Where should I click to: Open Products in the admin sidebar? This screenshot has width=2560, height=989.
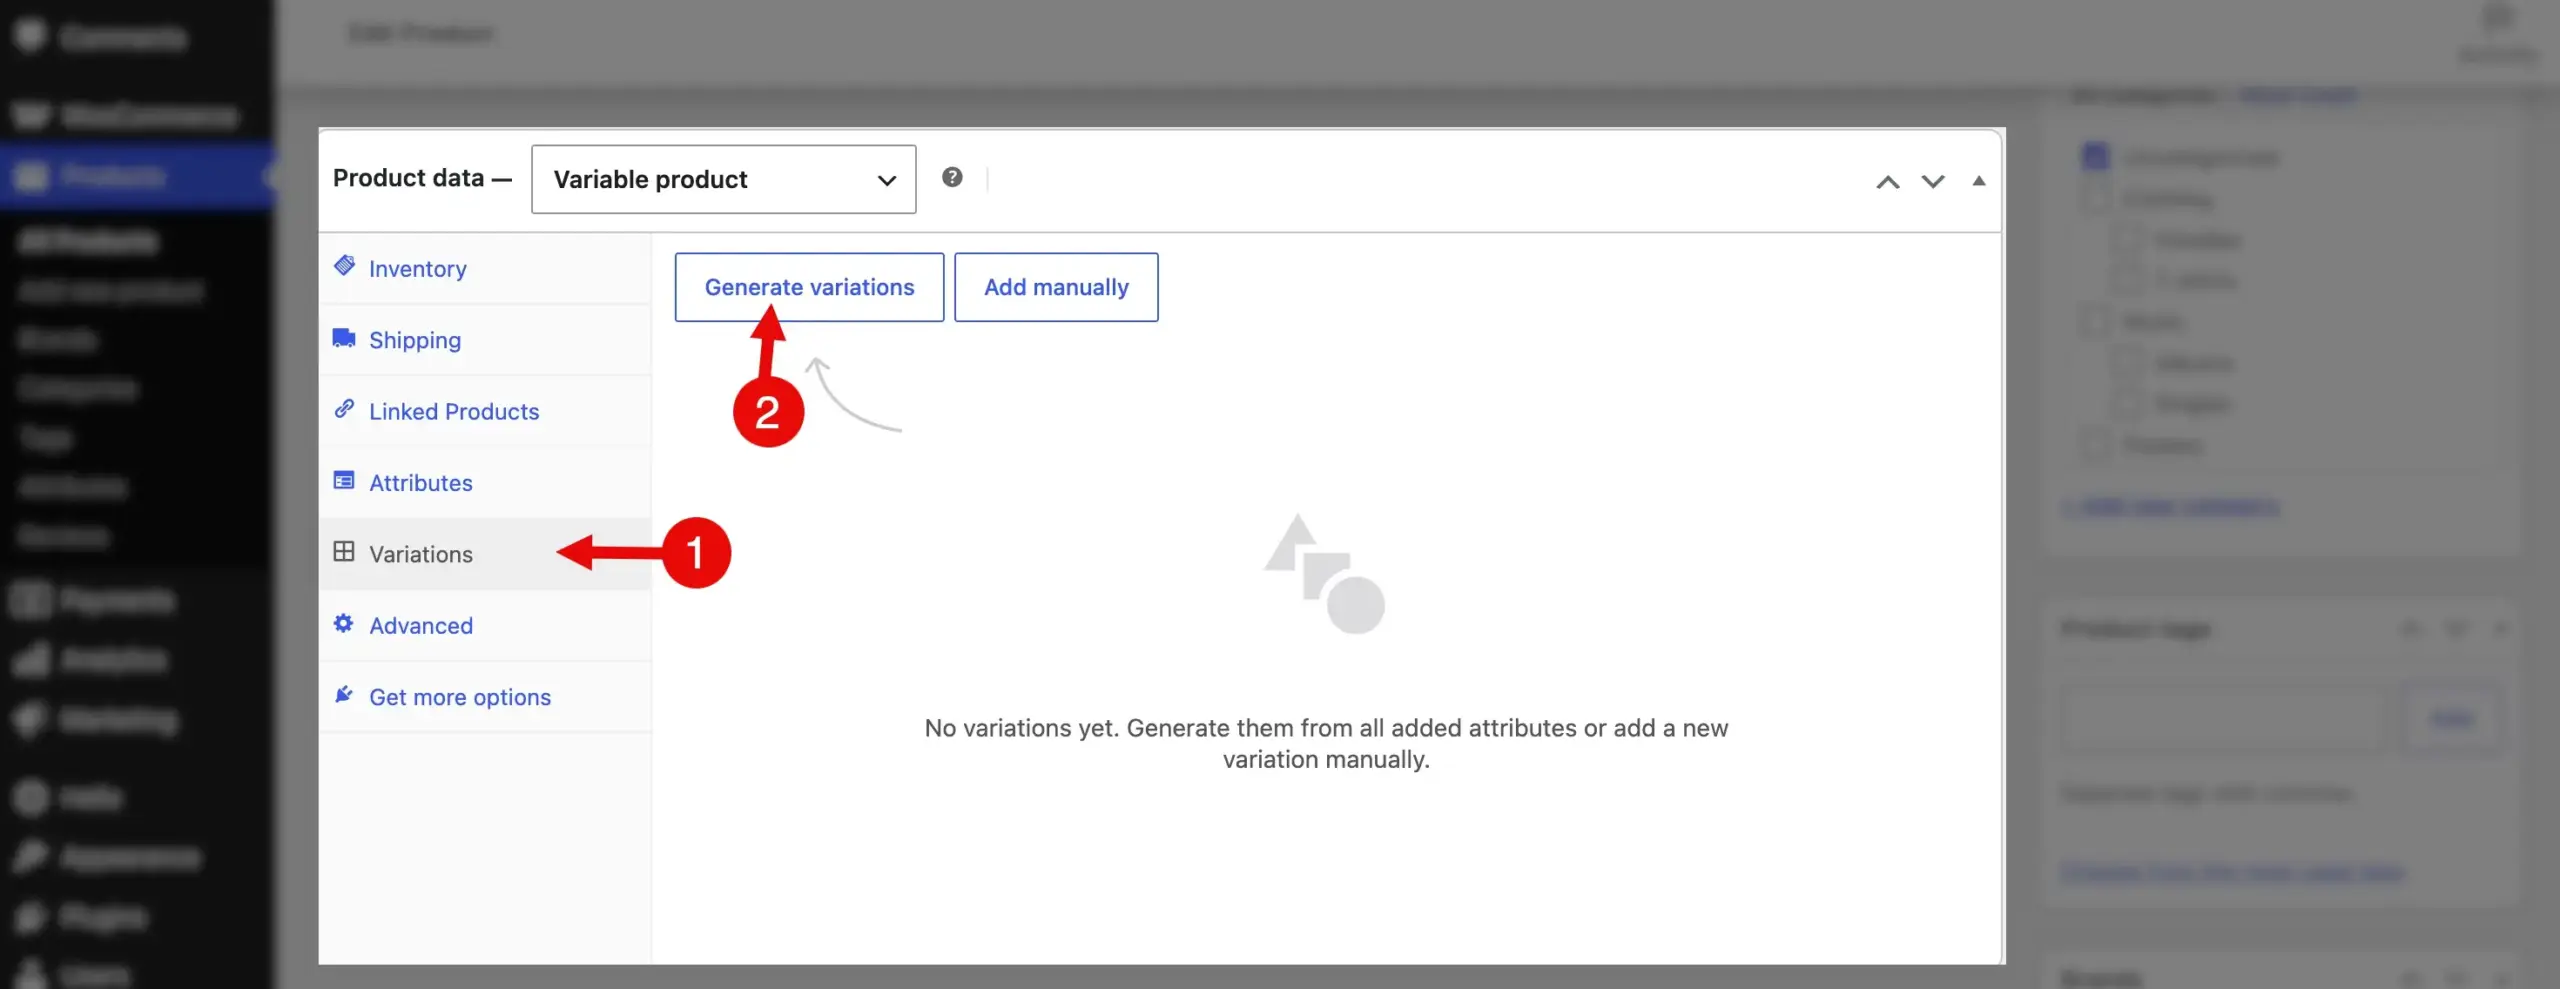[137, 176]
